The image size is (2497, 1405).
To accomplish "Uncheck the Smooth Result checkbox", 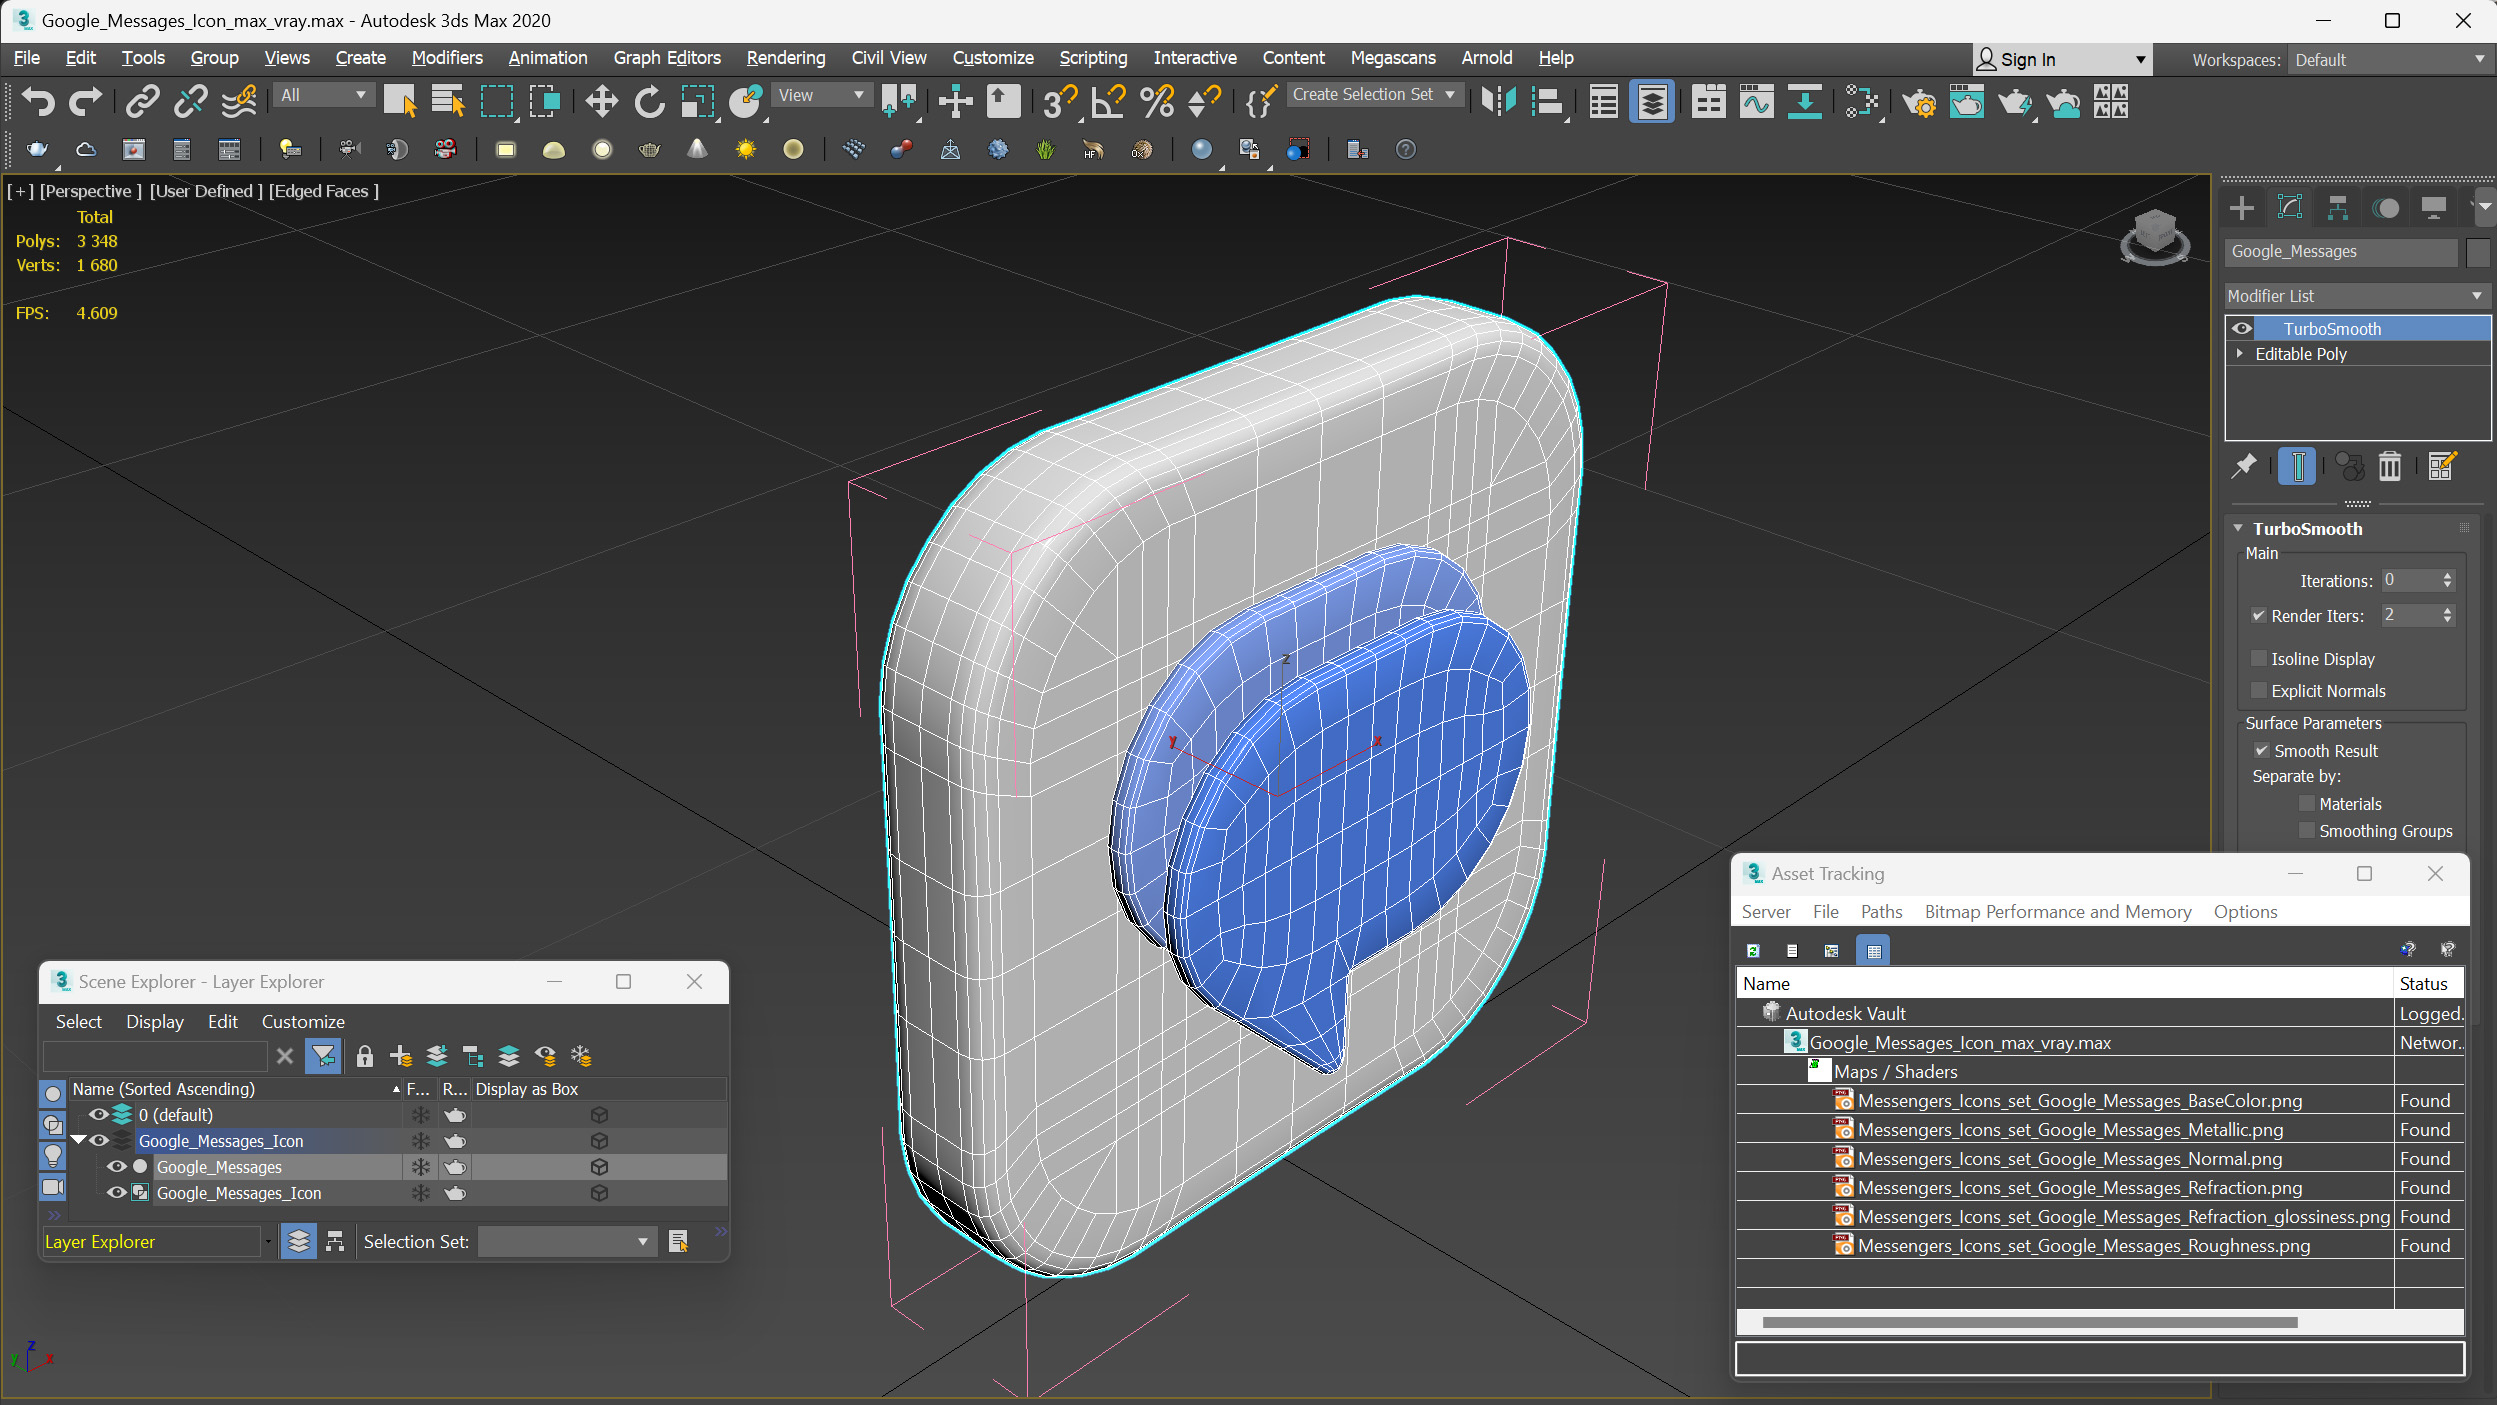I will tap(2262, 750).
